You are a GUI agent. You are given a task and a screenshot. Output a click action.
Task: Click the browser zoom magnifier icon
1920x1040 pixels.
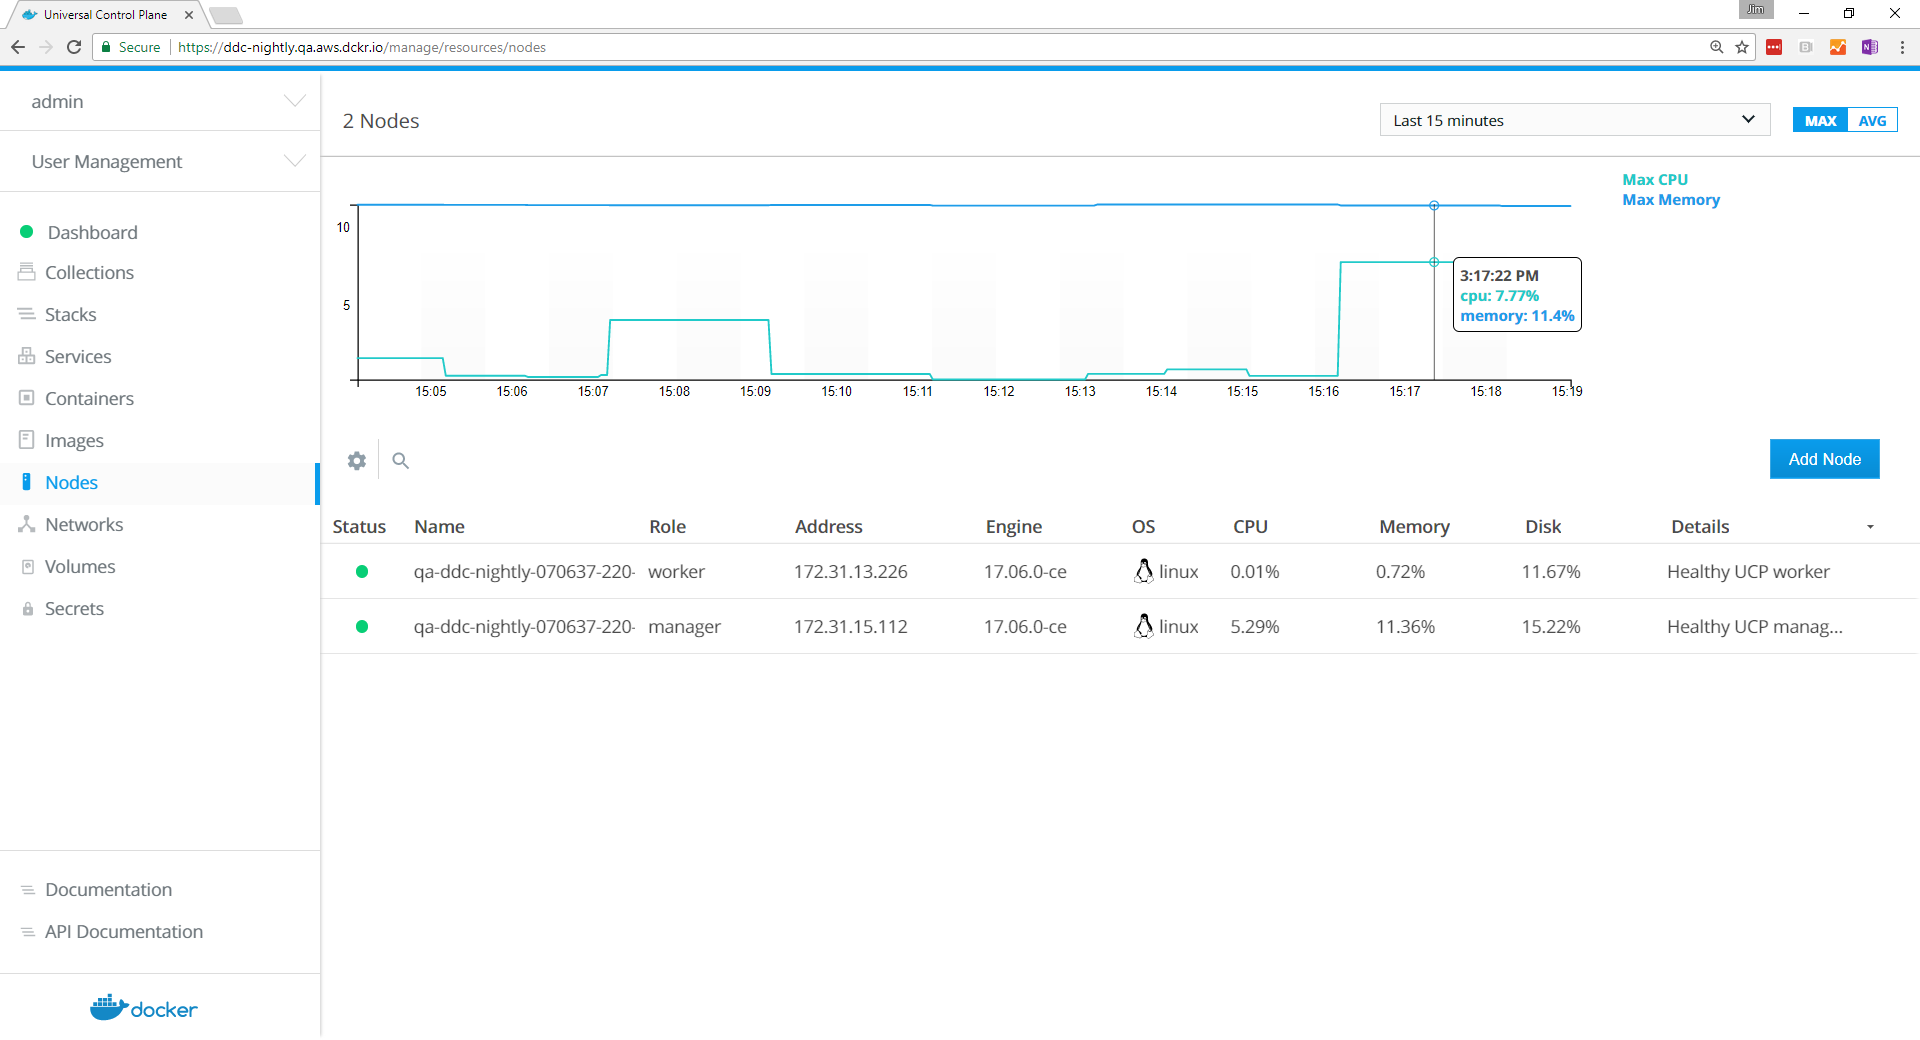pos(1717,47)
